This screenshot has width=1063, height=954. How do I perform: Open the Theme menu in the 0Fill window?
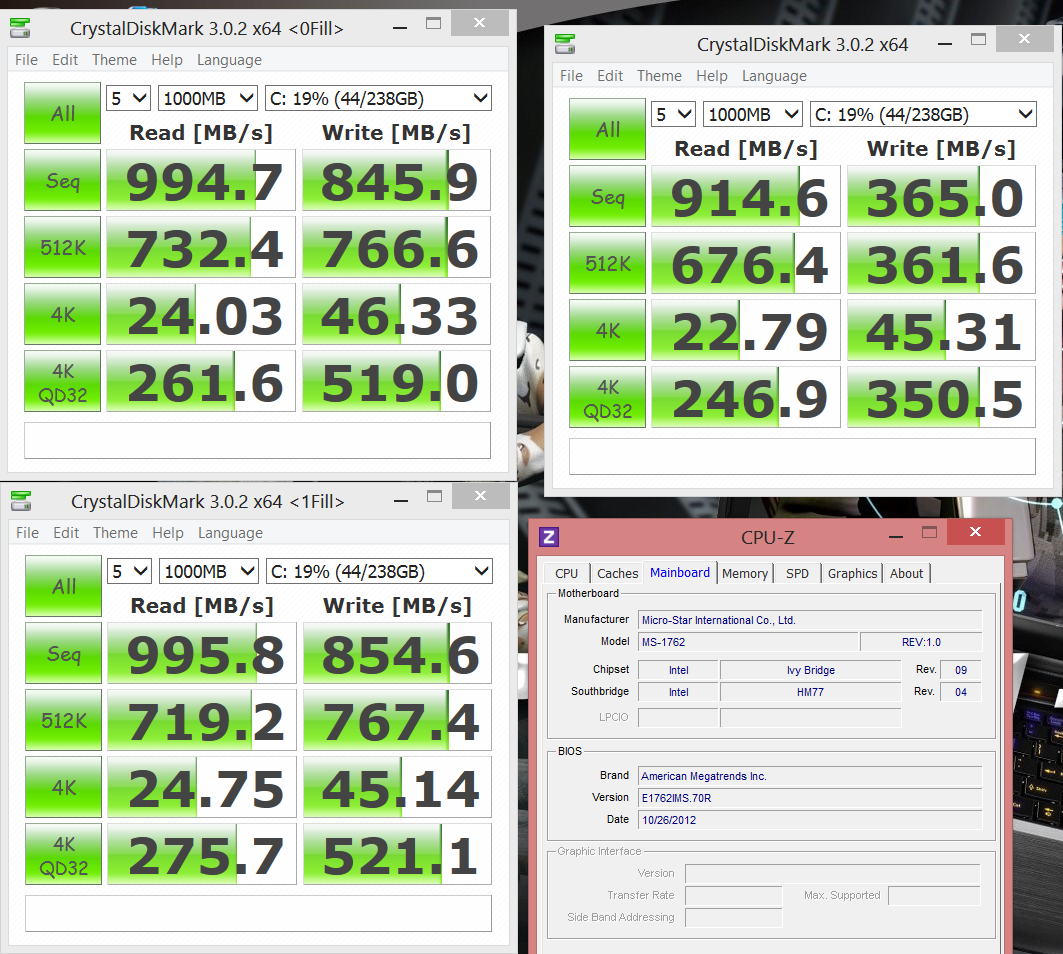click(115, 60)
